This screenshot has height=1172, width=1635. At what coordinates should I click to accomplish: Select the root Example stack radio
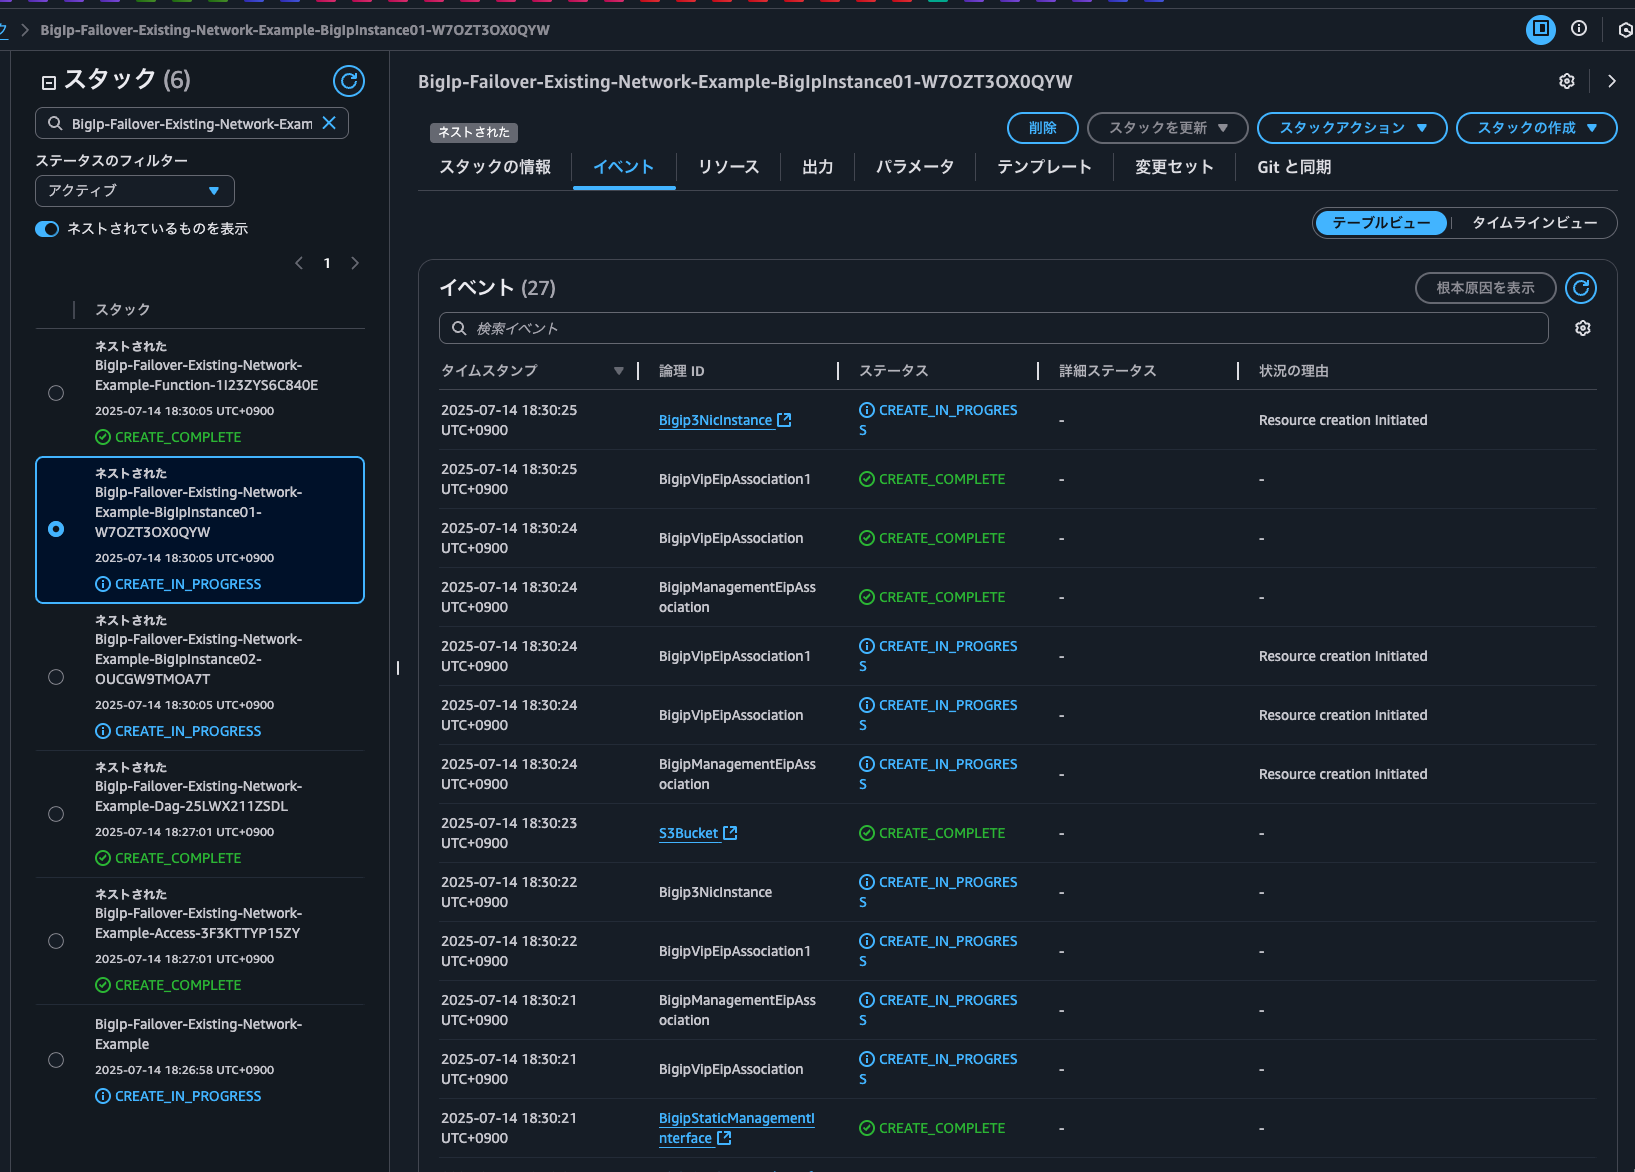coord(56,1060)
